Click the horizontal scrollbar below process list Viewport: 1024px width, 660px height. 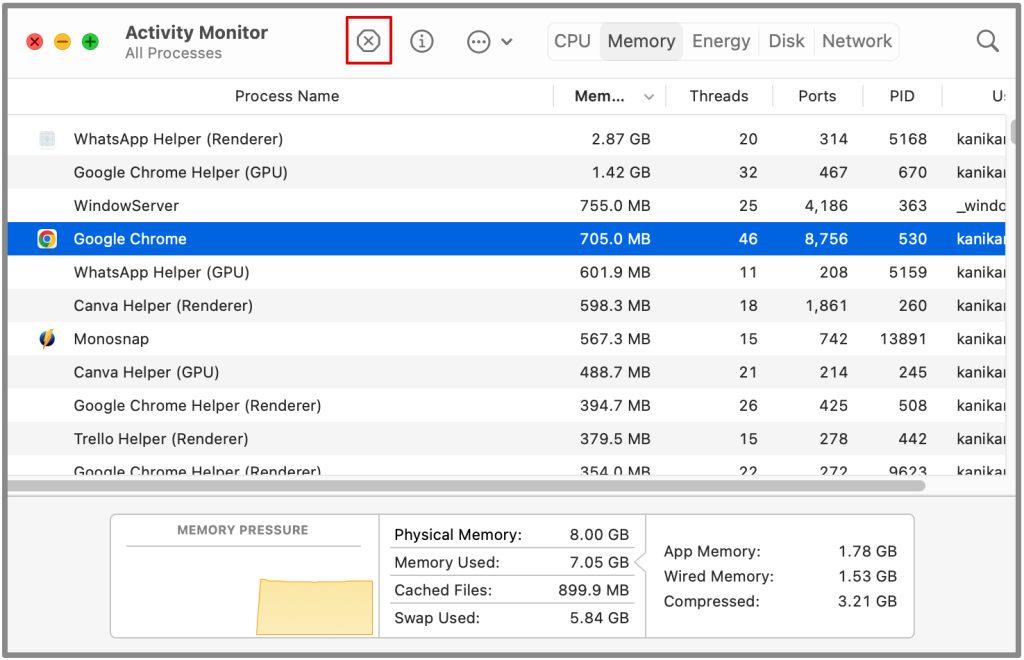(466, 486)
